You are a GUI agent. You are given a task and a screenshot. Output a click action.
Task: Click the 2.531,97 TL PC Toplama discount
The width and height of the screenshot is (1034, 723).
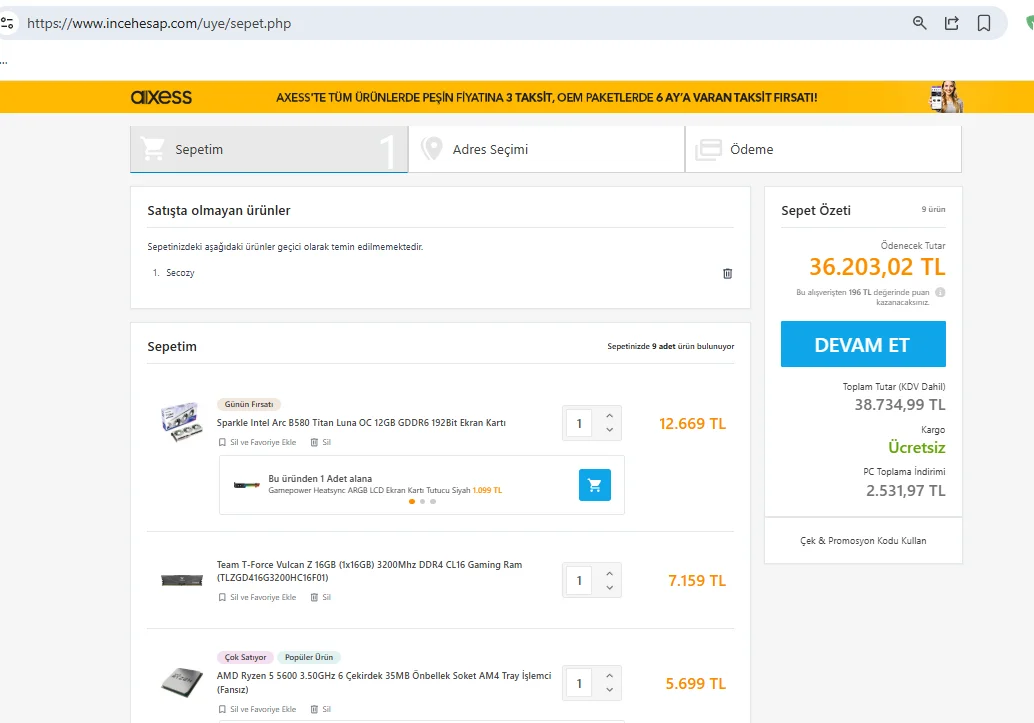pos(905,491)
